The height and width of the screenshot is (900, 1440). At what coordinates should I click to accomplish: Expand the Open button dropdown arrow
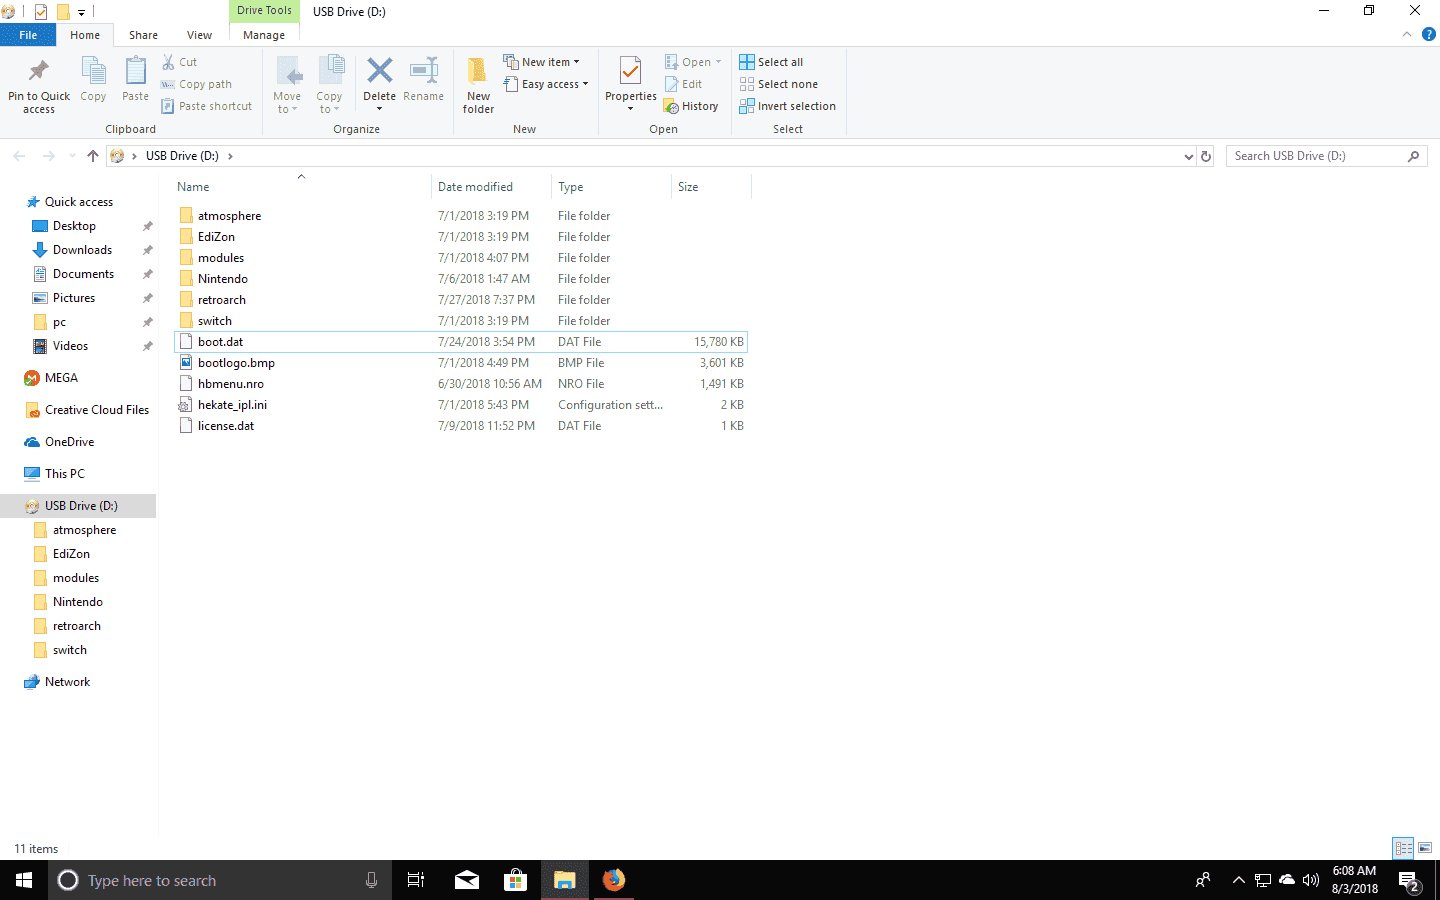point(718,62)
